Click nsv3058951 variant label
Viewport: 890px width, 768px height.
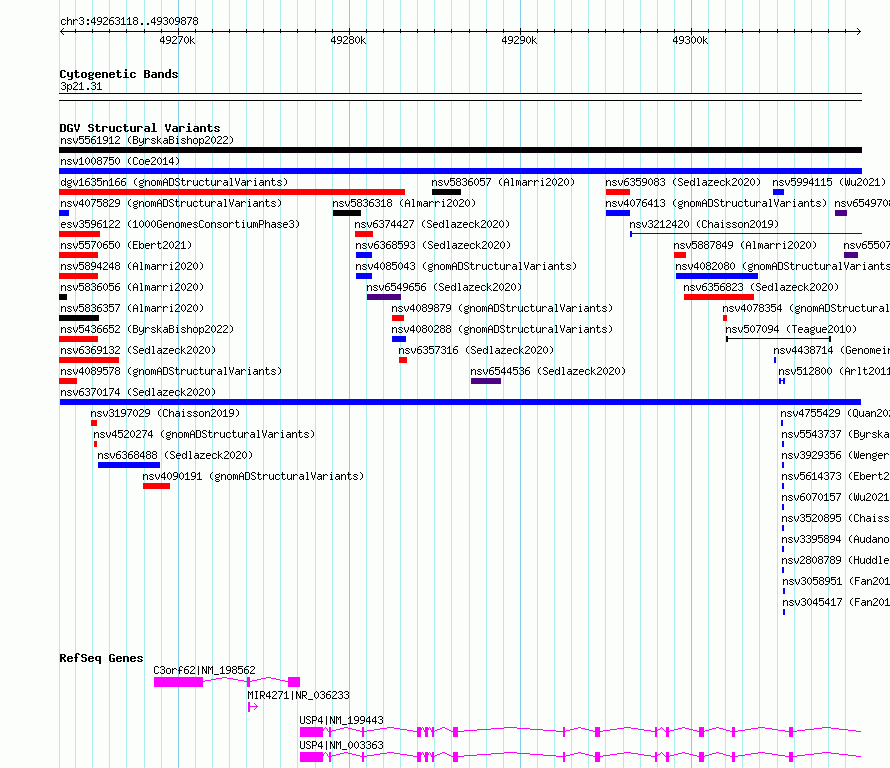click(x=836, y=581)
